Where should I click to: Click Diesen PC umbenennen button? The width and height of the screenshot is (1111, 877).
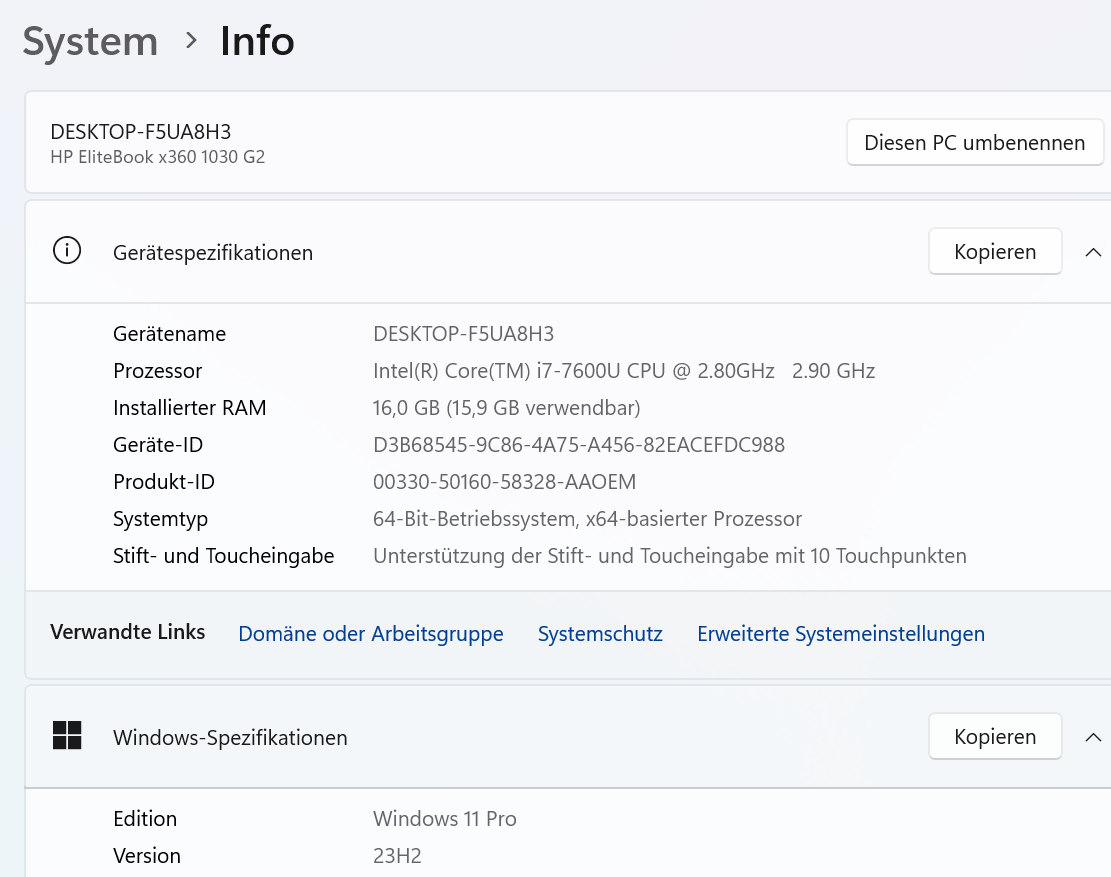(x=974, y=142)
